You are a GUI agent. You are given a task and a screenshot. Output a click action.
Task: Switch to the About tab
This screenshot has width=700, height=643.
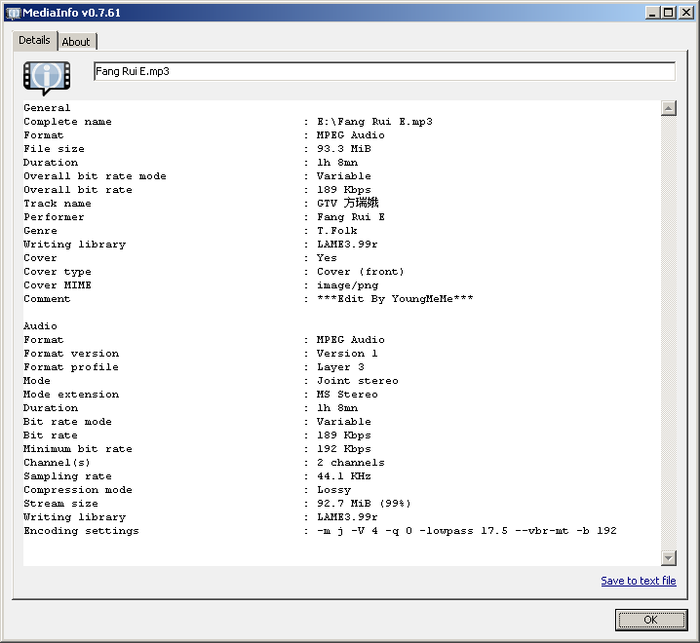click(x=76, y=42)
